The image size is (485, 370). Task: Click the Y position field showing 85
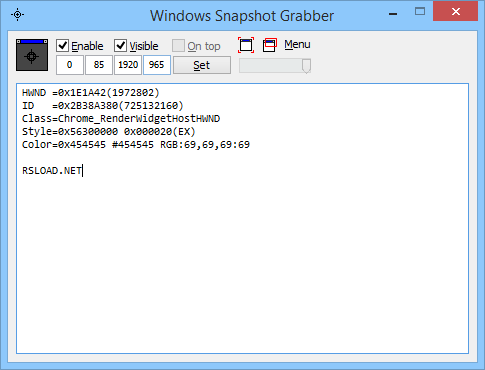coord(99,65)
